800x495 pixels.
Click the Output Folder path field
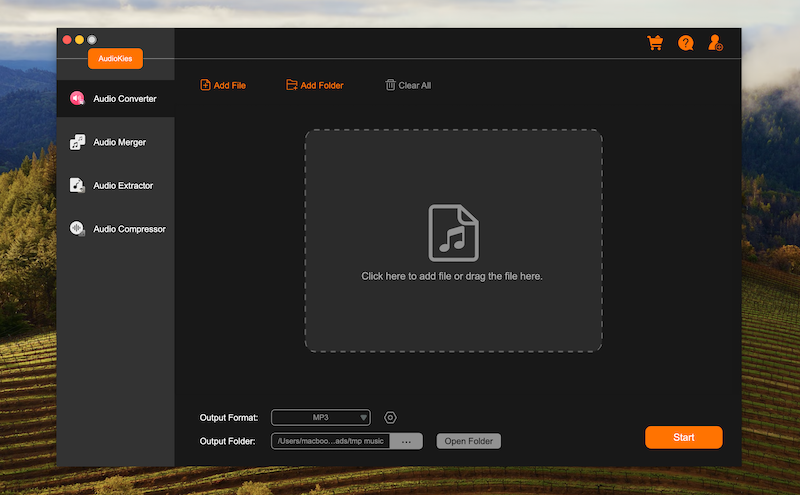330,441
